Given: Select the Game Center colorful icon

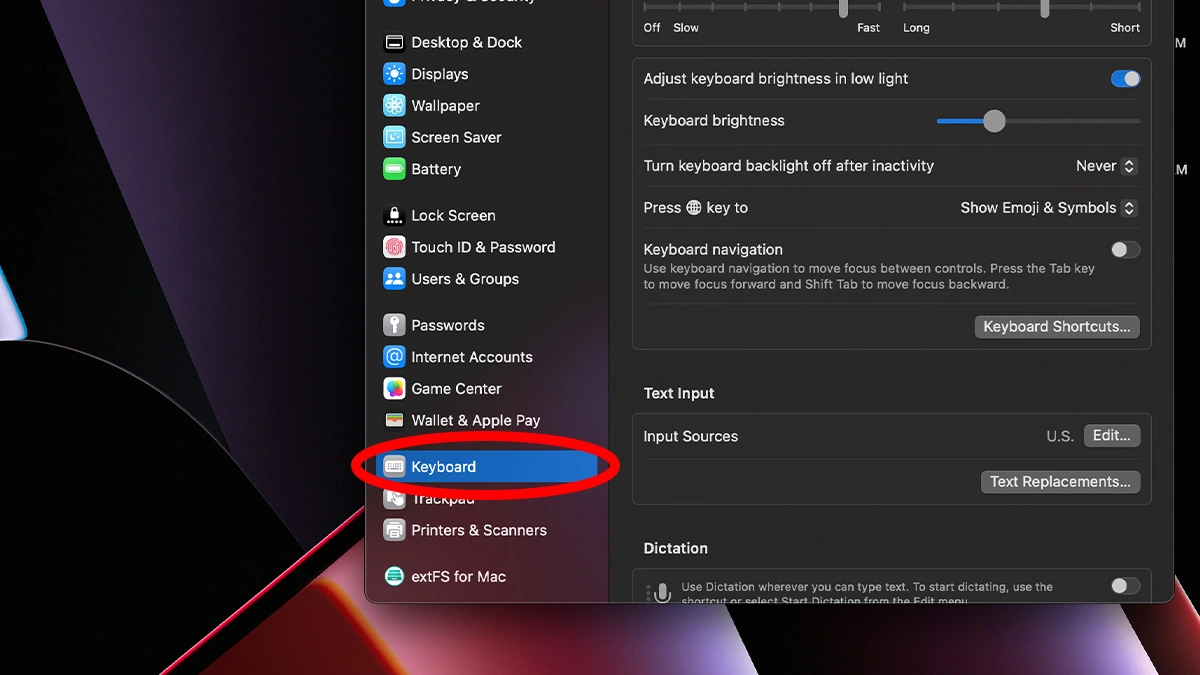Looking at the screenshot, I should tap(394, 389).
